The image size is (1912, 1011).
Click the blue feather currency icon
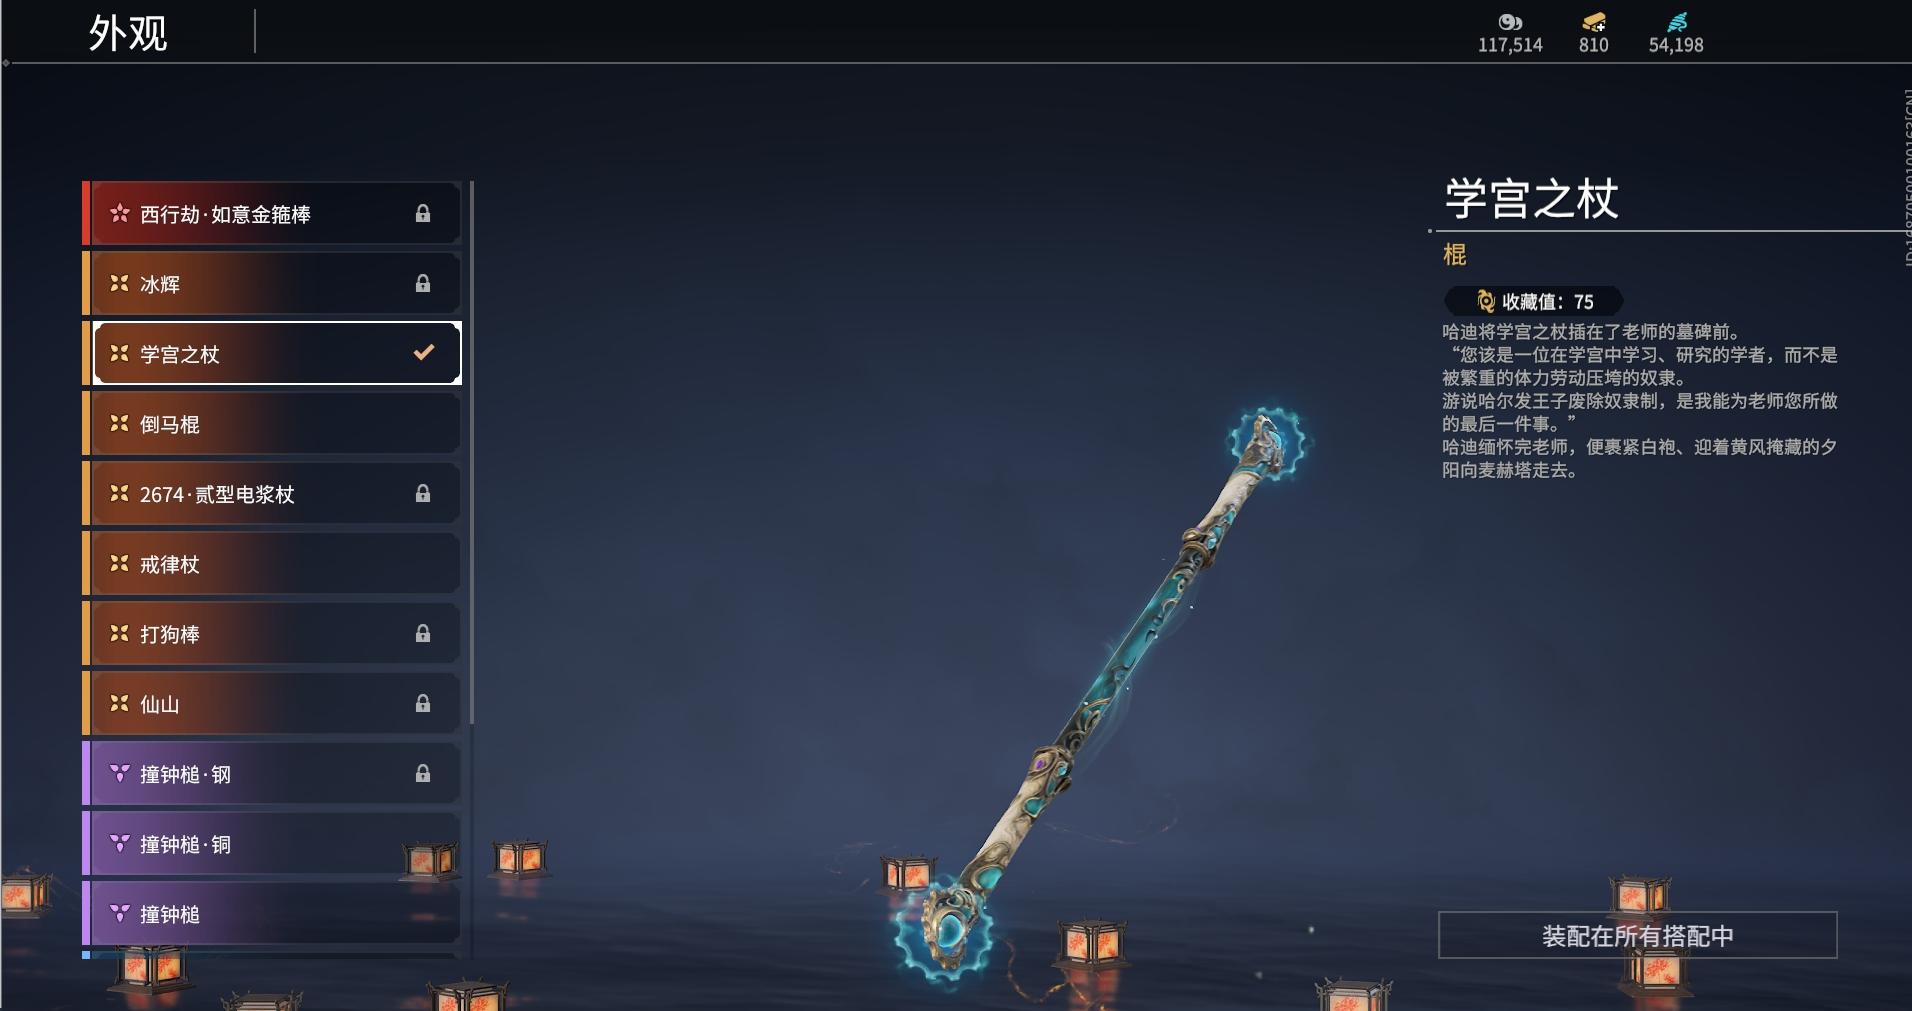click(1677, 22)
